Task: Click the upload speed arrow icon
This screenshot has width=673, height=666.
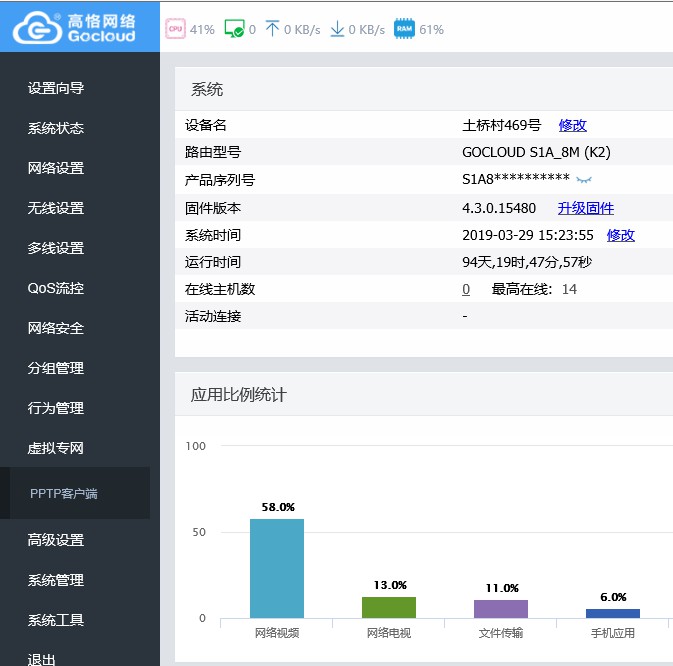Action: tap(272, 29)
